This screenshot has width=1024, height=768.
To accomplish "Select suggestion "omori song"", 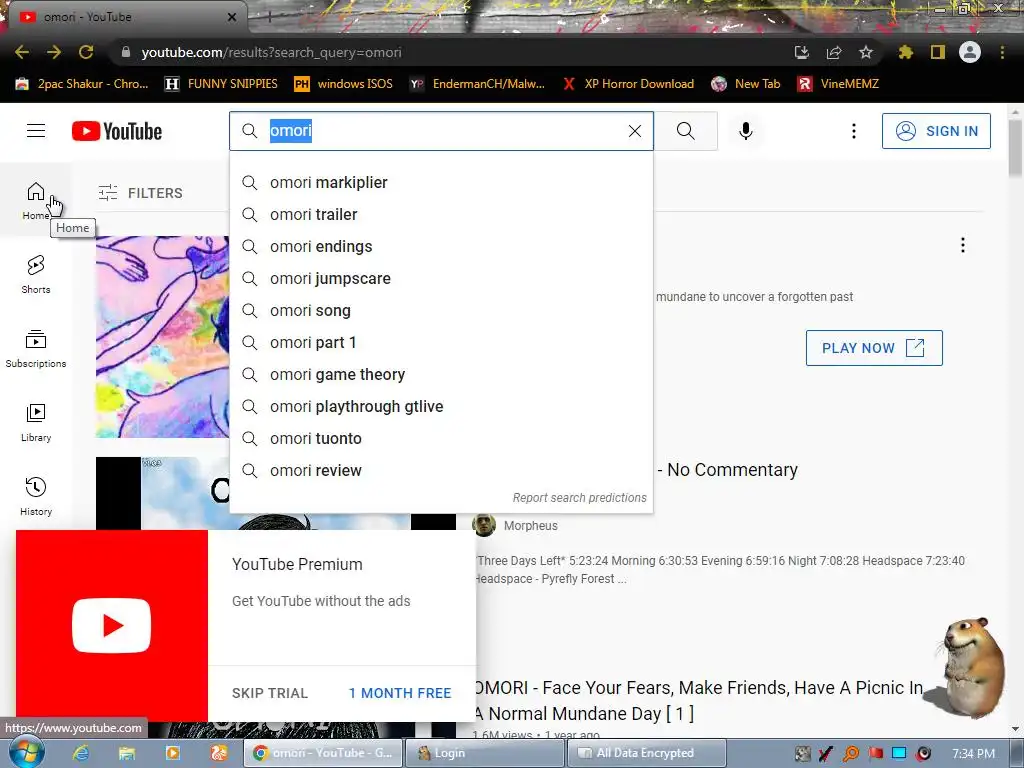I will tap(441, 310).
